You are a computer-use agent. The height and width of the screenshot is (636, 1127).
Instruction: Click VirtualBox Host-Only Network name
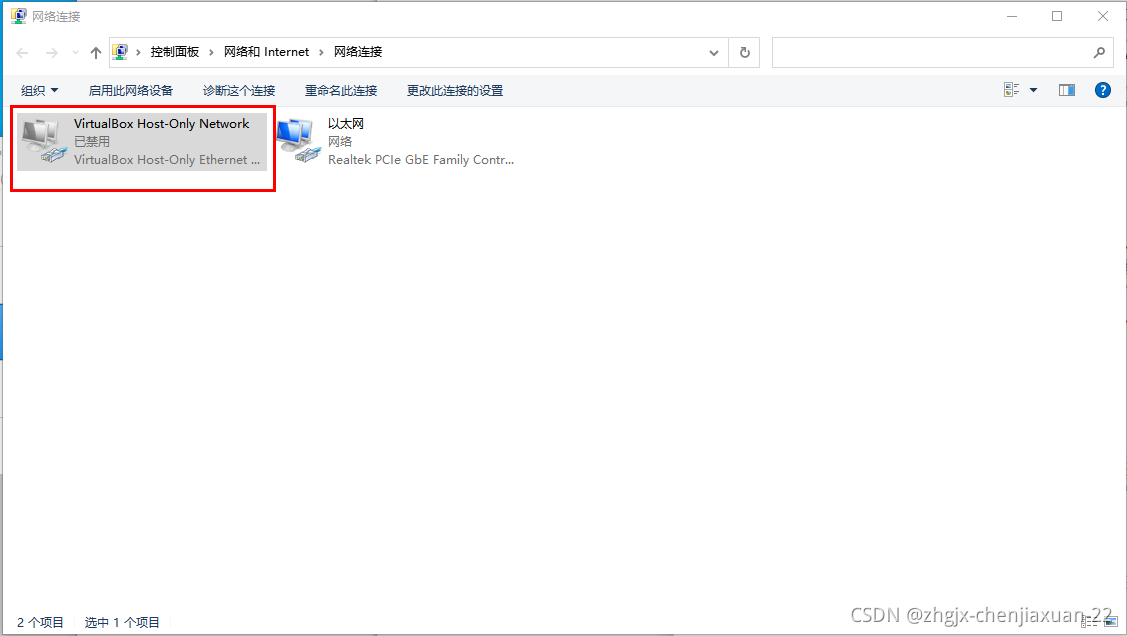click(x=162, y=124)
